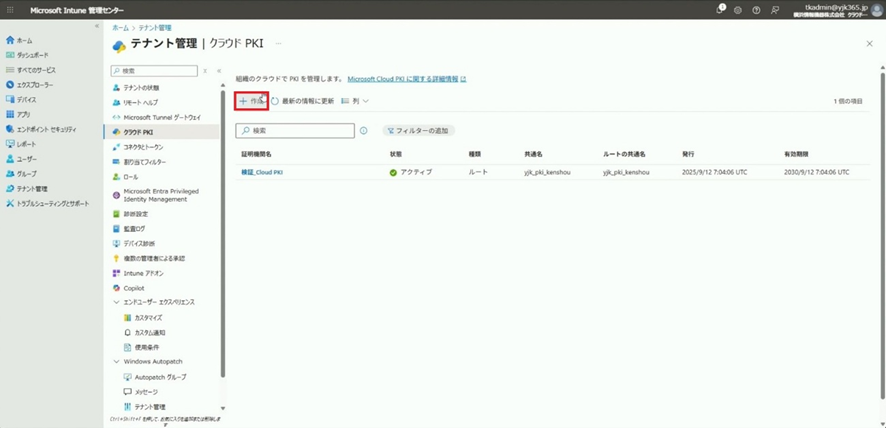Viewport: 886px width, 428px height.
Task: Open the notifications bell icon
Action: 720,9
